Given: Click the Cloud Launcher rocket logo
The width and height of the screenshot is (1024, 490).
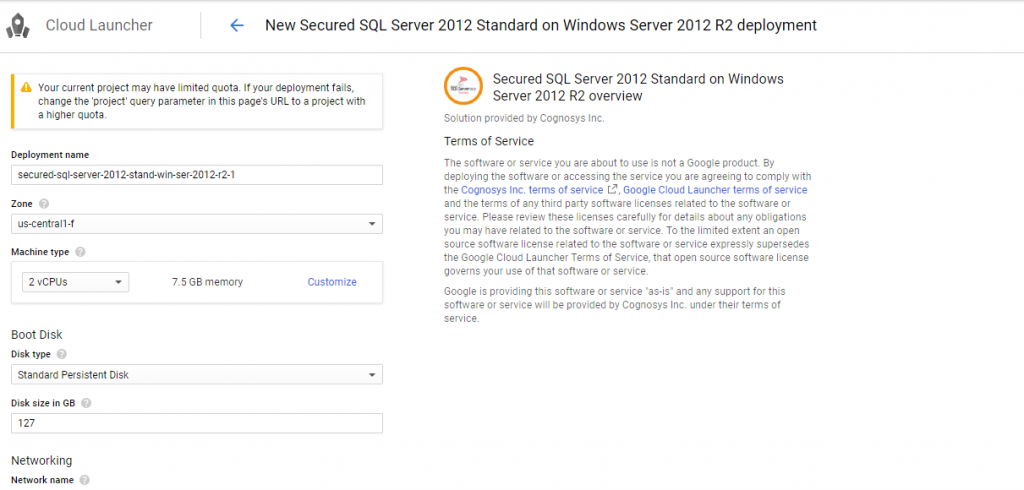Looking at the screenshot, I should point(18,26).
